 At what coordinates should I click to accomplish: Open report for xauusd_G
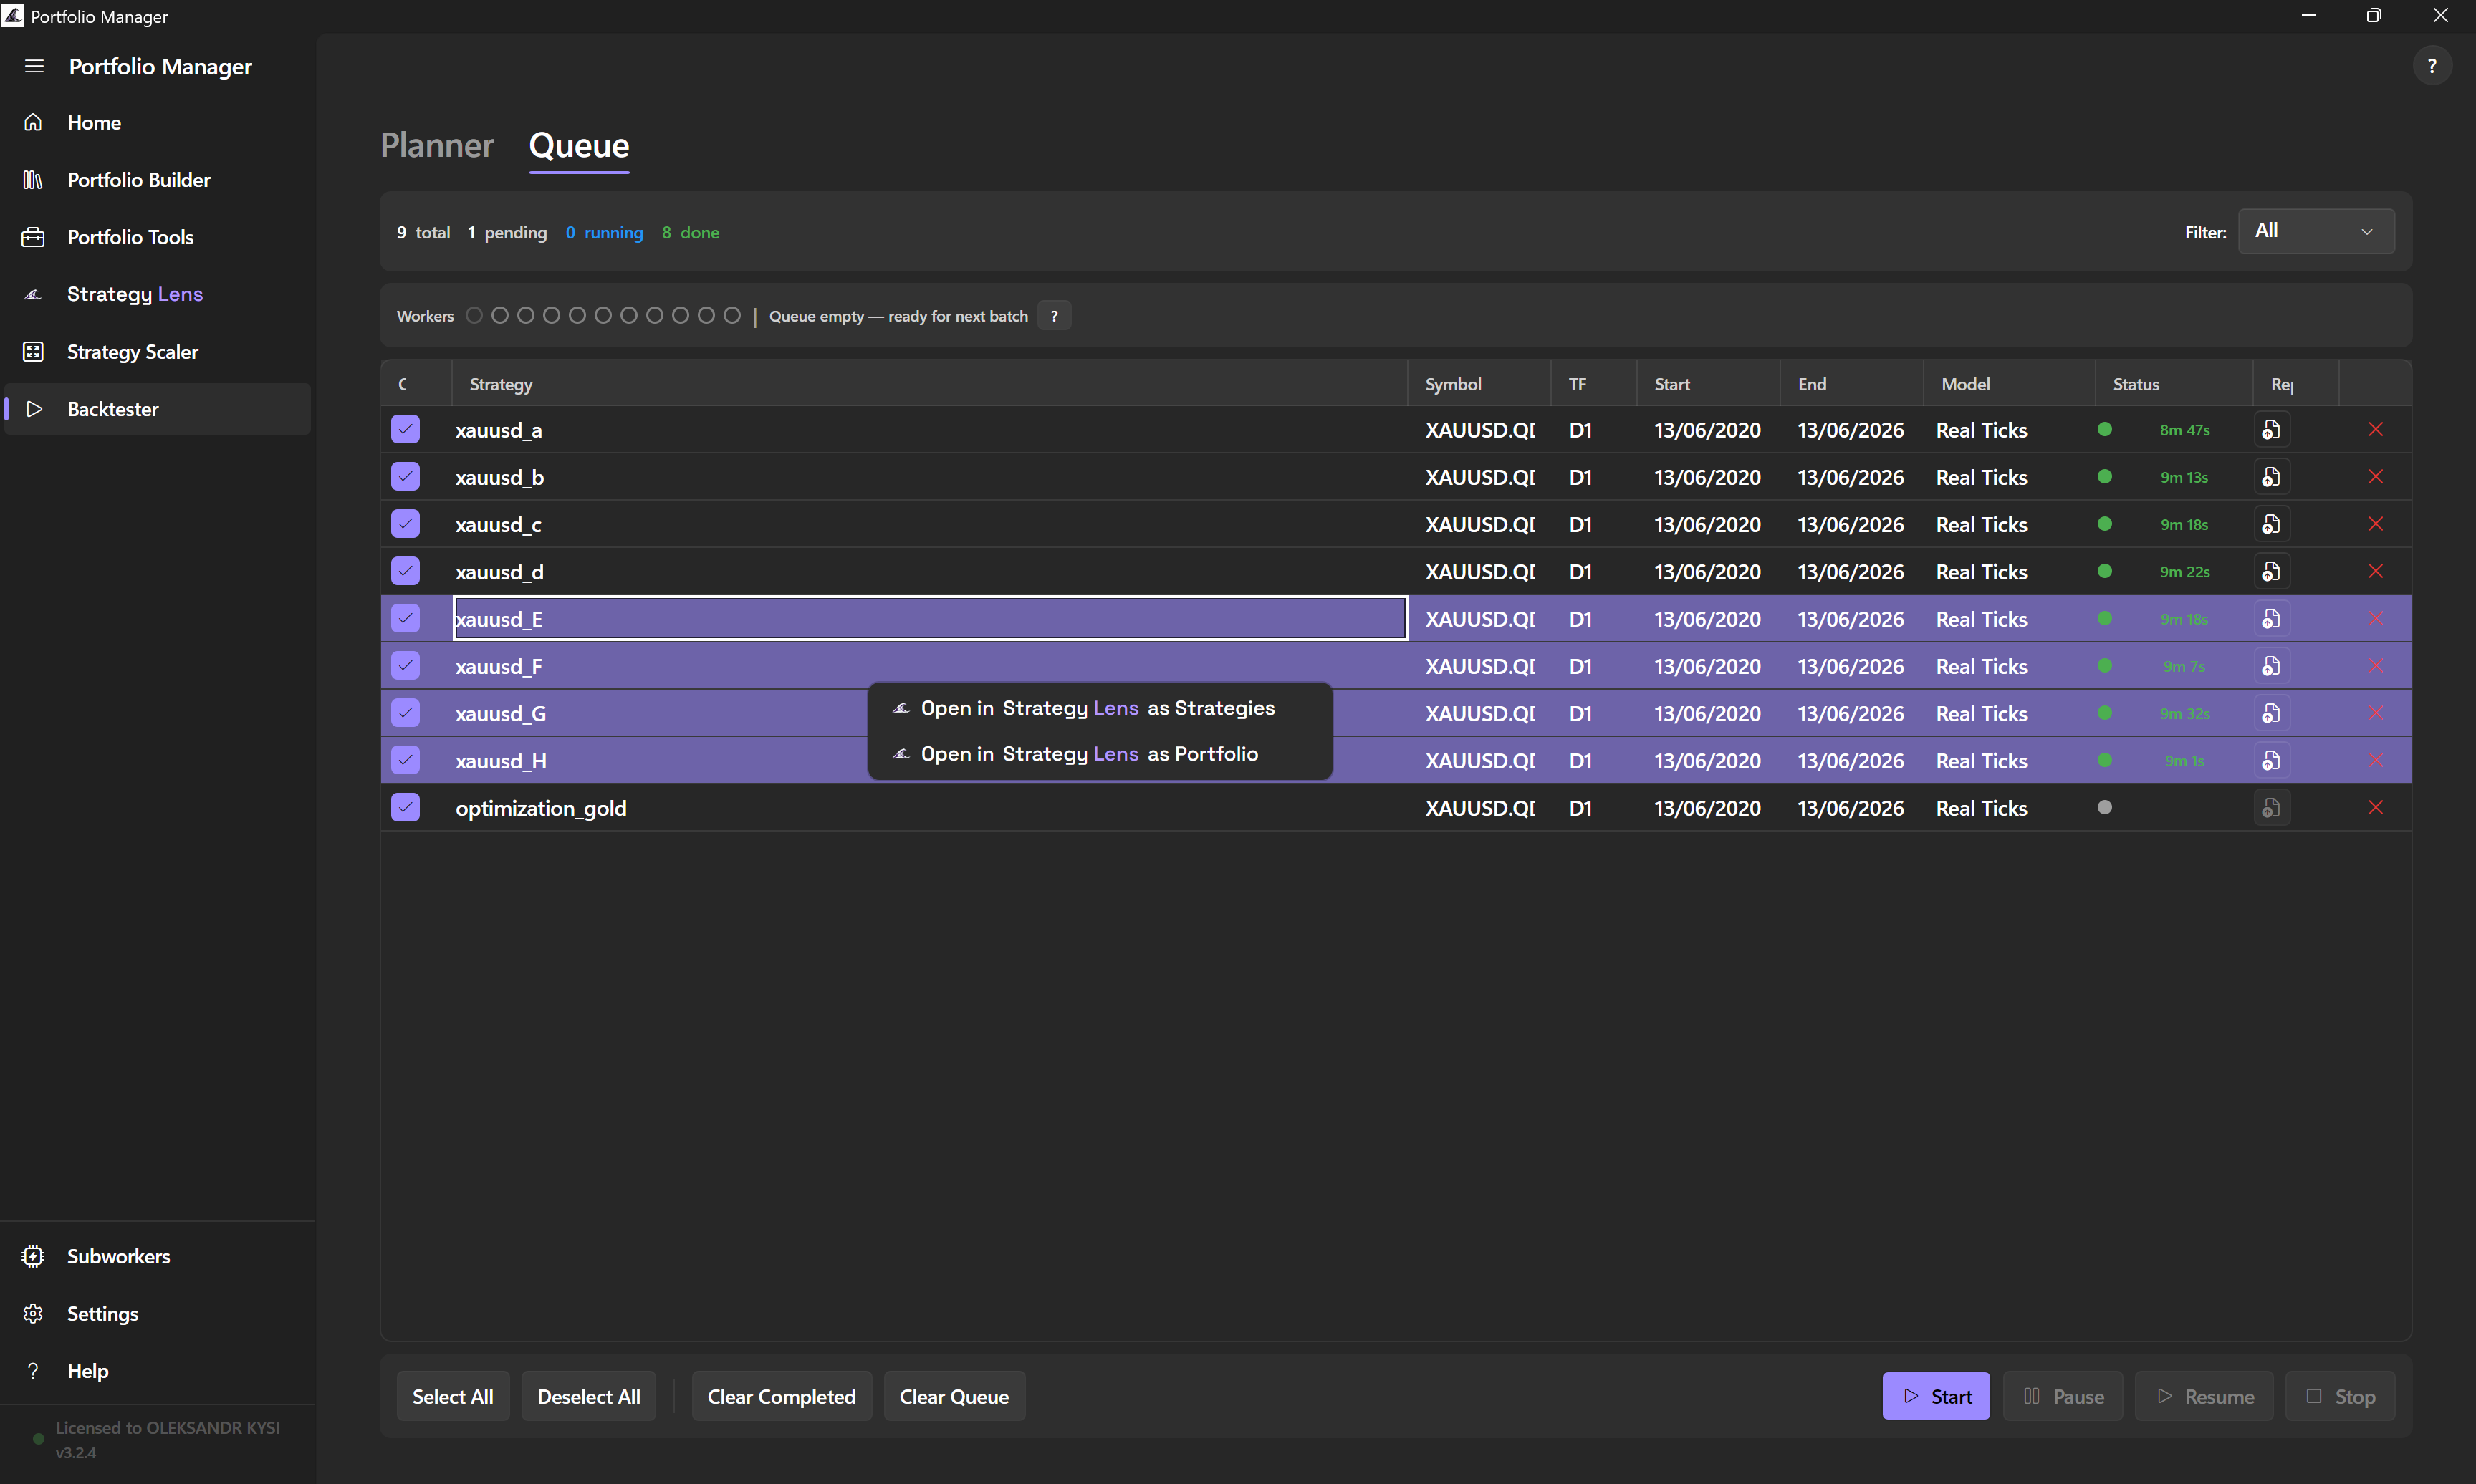tap(2271, 713)
